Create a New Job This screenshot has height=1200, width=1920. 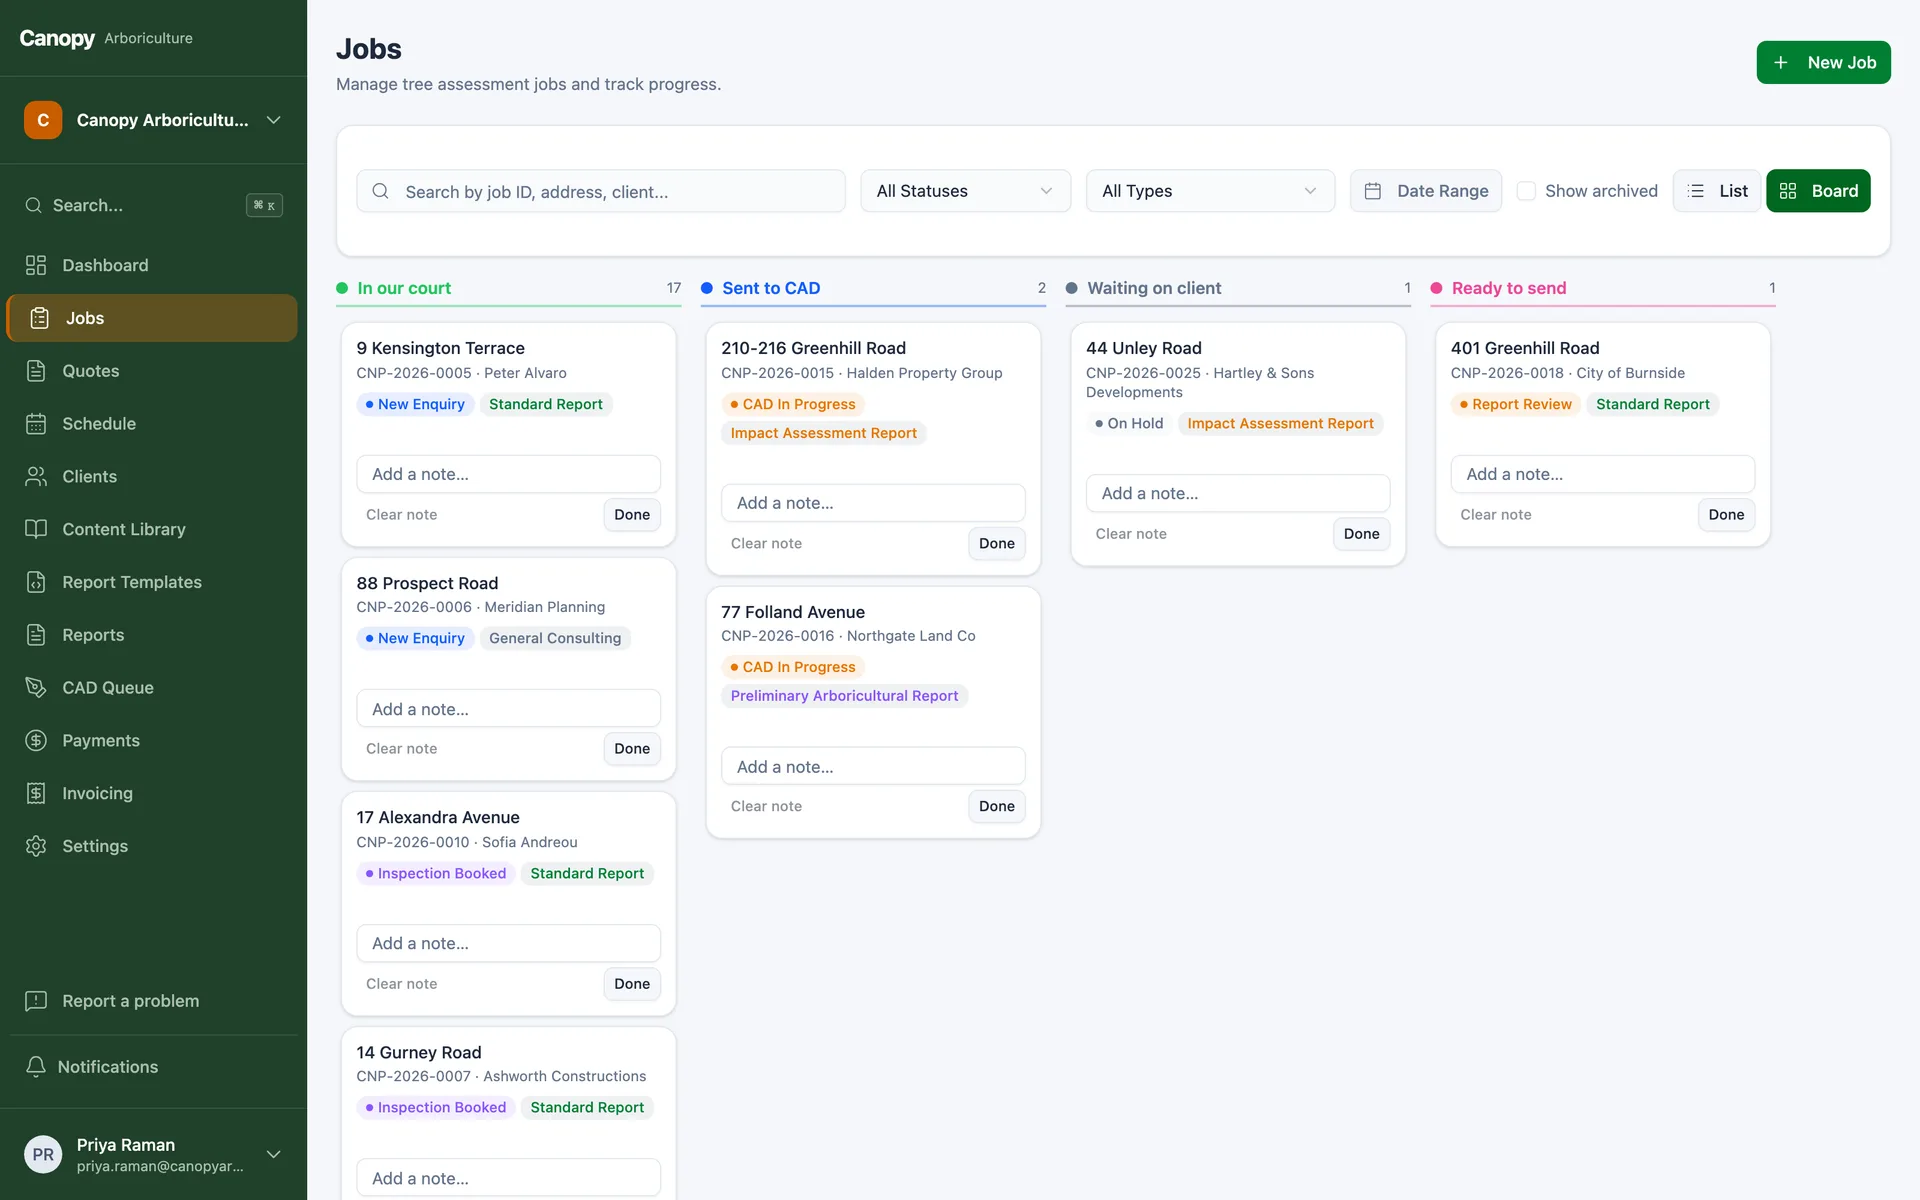[1823, 63]
